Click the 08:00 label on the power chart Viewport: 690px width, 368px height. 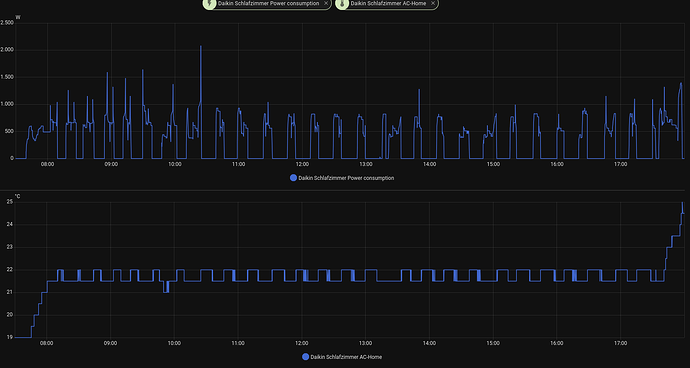48,164
